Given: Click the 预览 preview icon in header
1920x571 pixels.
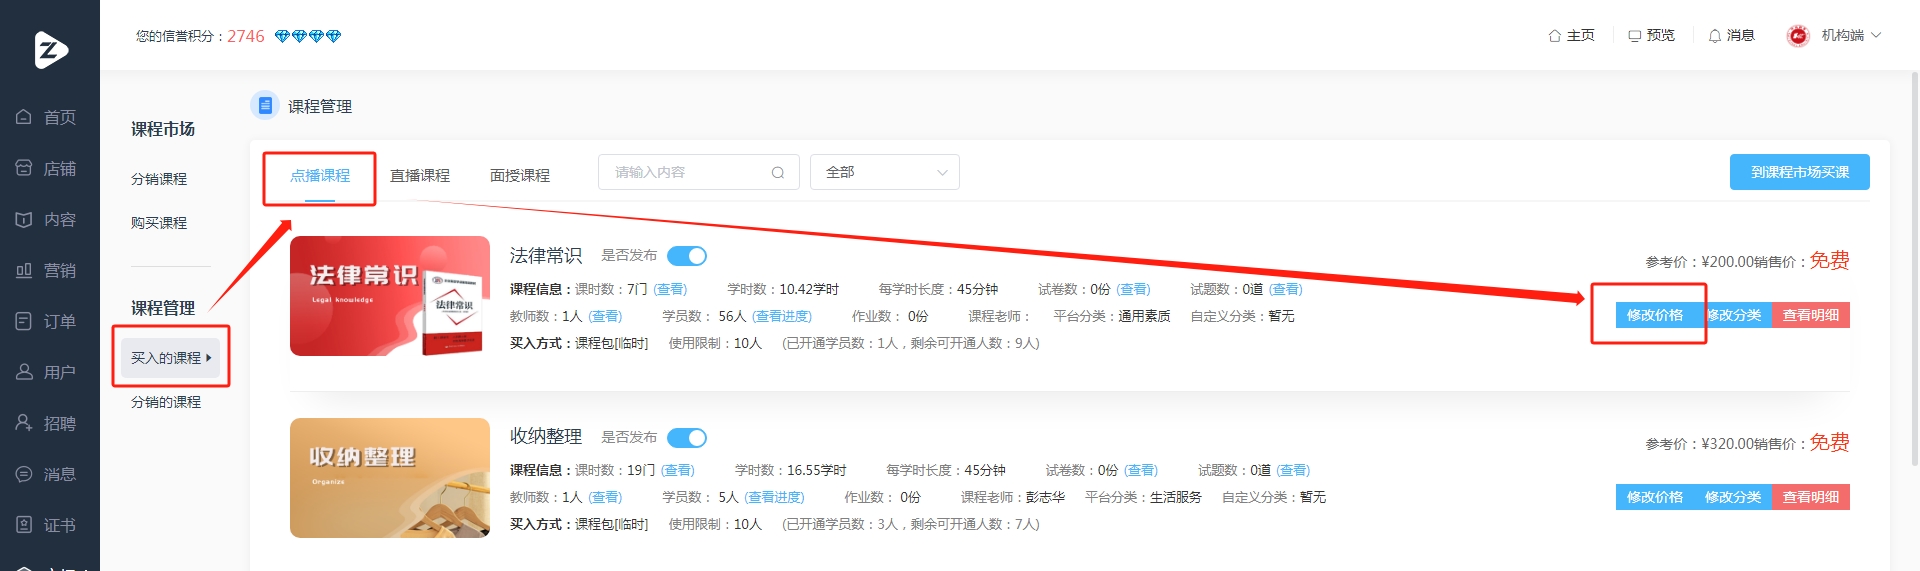Looking at the screenshot, I should pos(1635,35).
